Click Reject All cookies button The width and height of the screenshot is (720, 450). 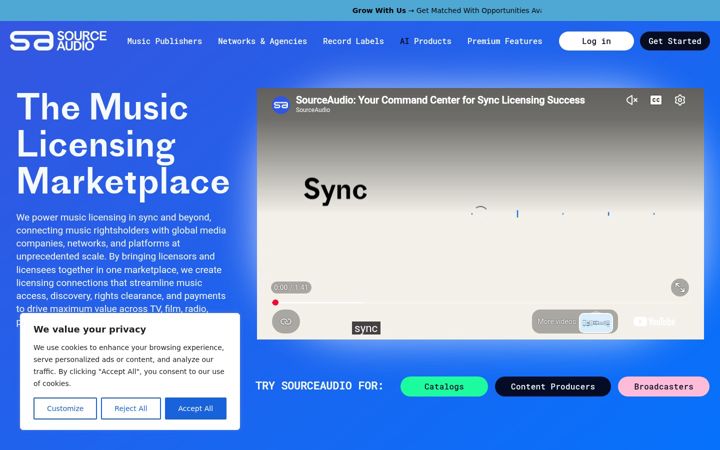[131, 408]
